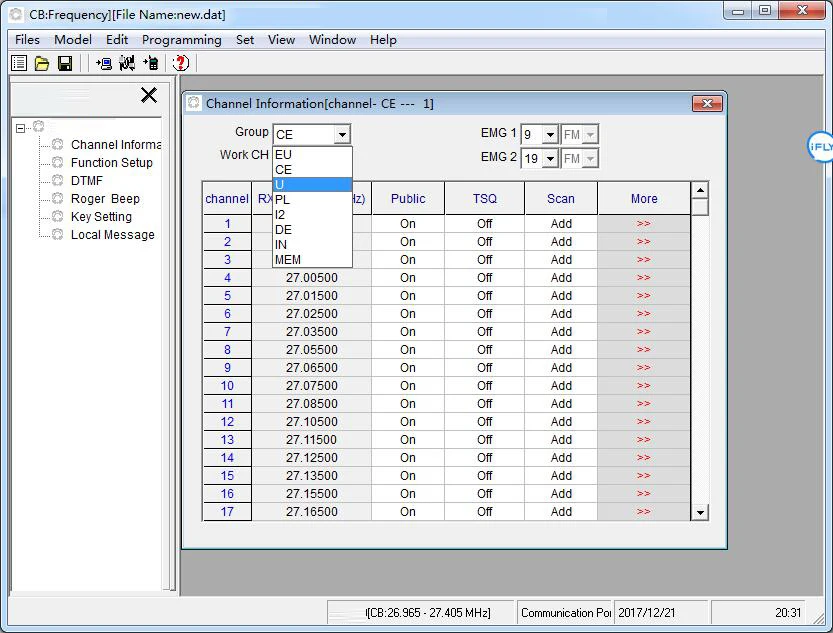Click the iFLY floating badge icon

point(821,146)
